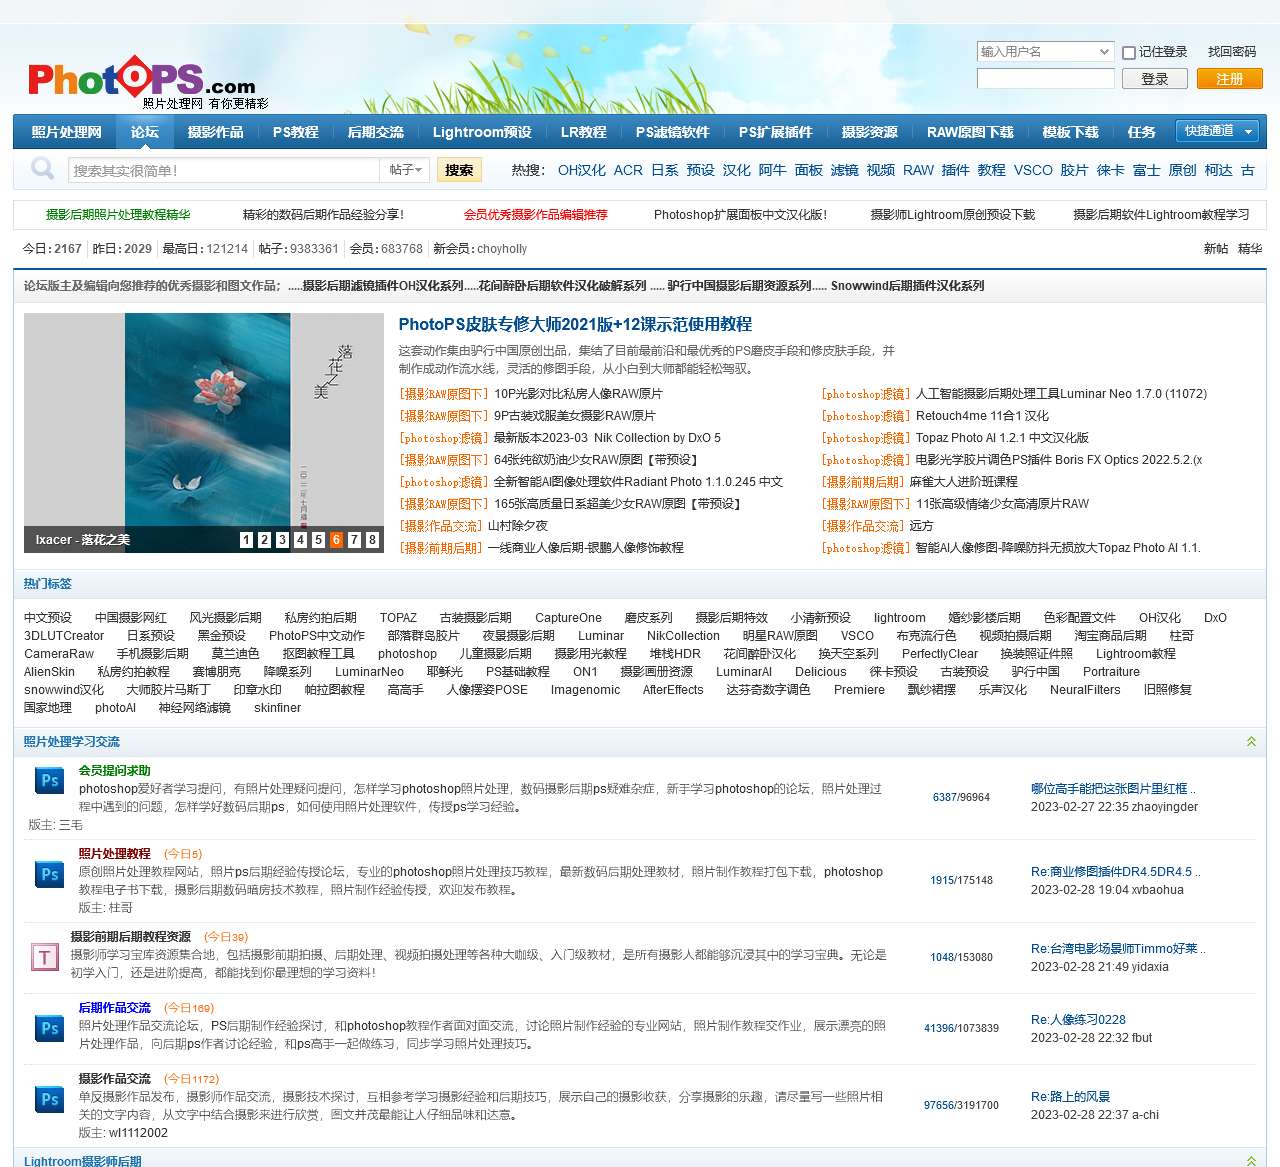
Task: Click the 找回密码 link
Action: 1231,52
